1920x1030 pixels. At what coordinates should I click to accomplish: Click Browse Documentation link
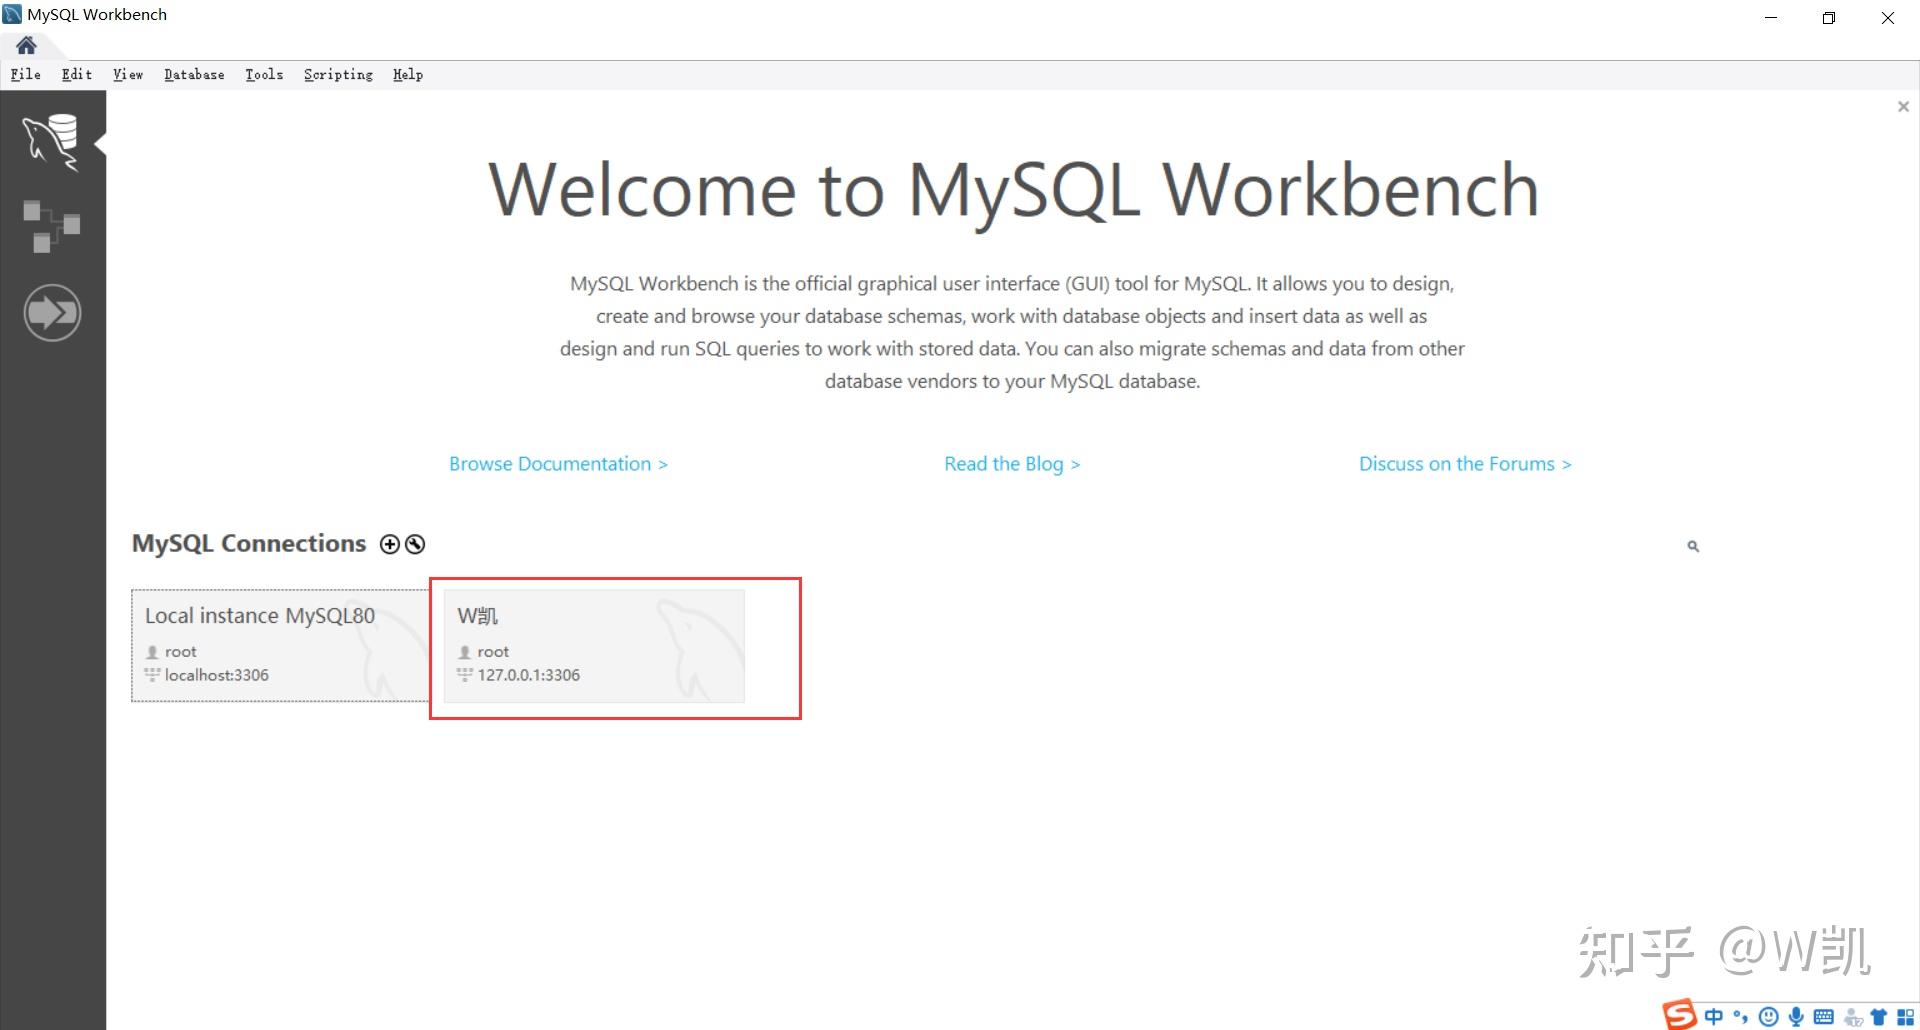(558, 464)
